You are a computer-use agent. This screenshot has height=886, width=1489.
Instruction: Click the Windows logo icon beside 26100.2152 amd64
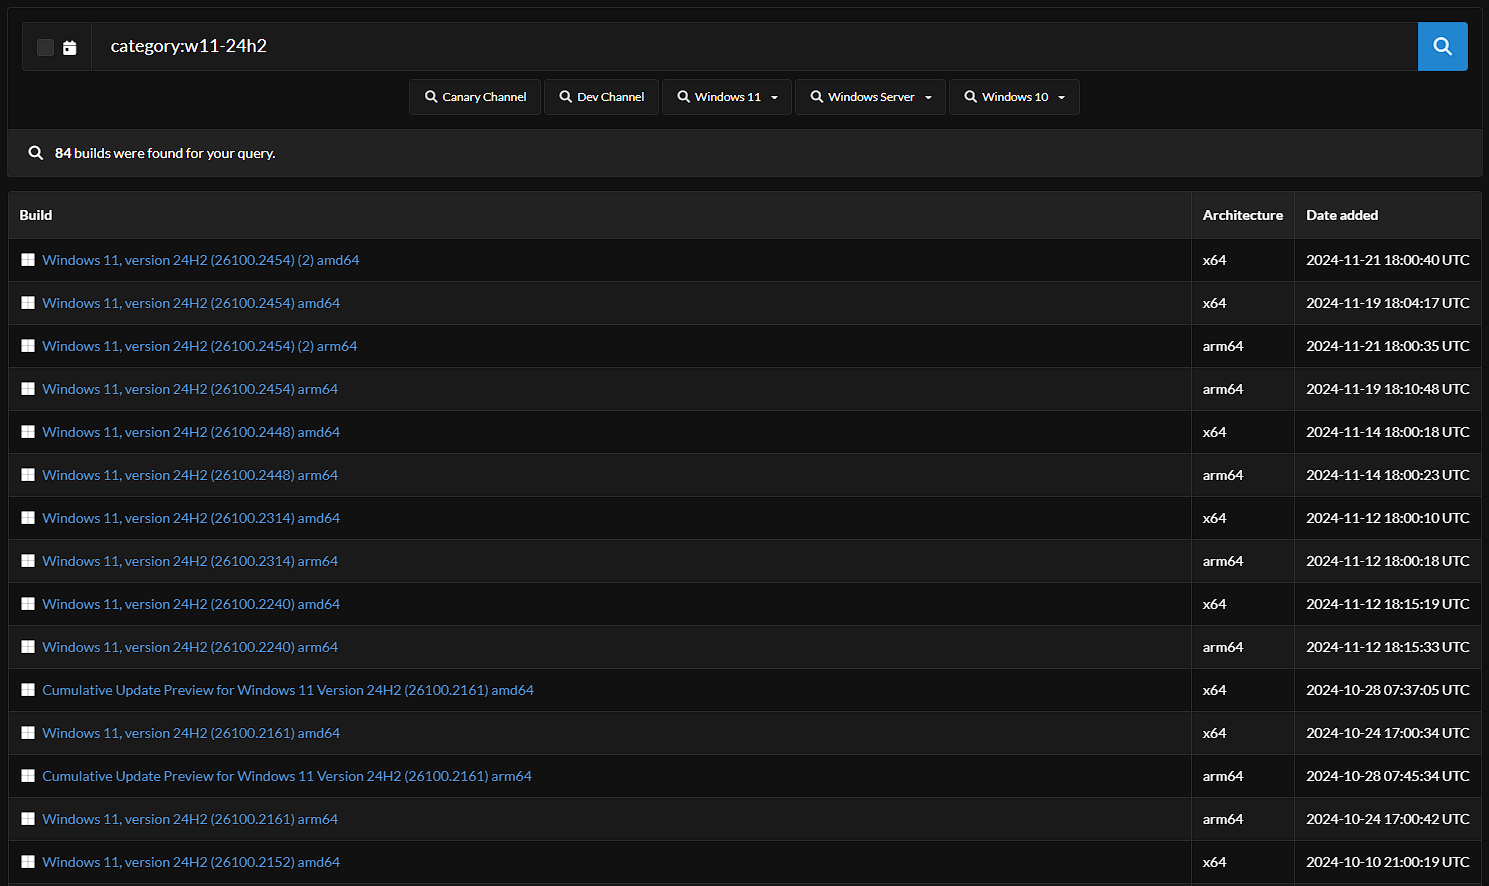tap(28, 862)
